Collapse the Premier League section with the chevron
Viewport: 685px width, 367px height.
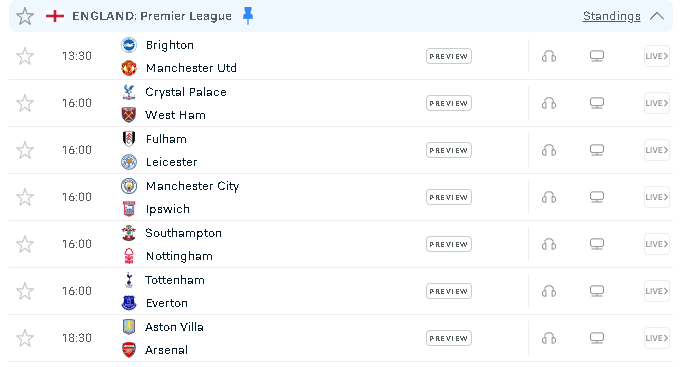[x=657, y=16]
